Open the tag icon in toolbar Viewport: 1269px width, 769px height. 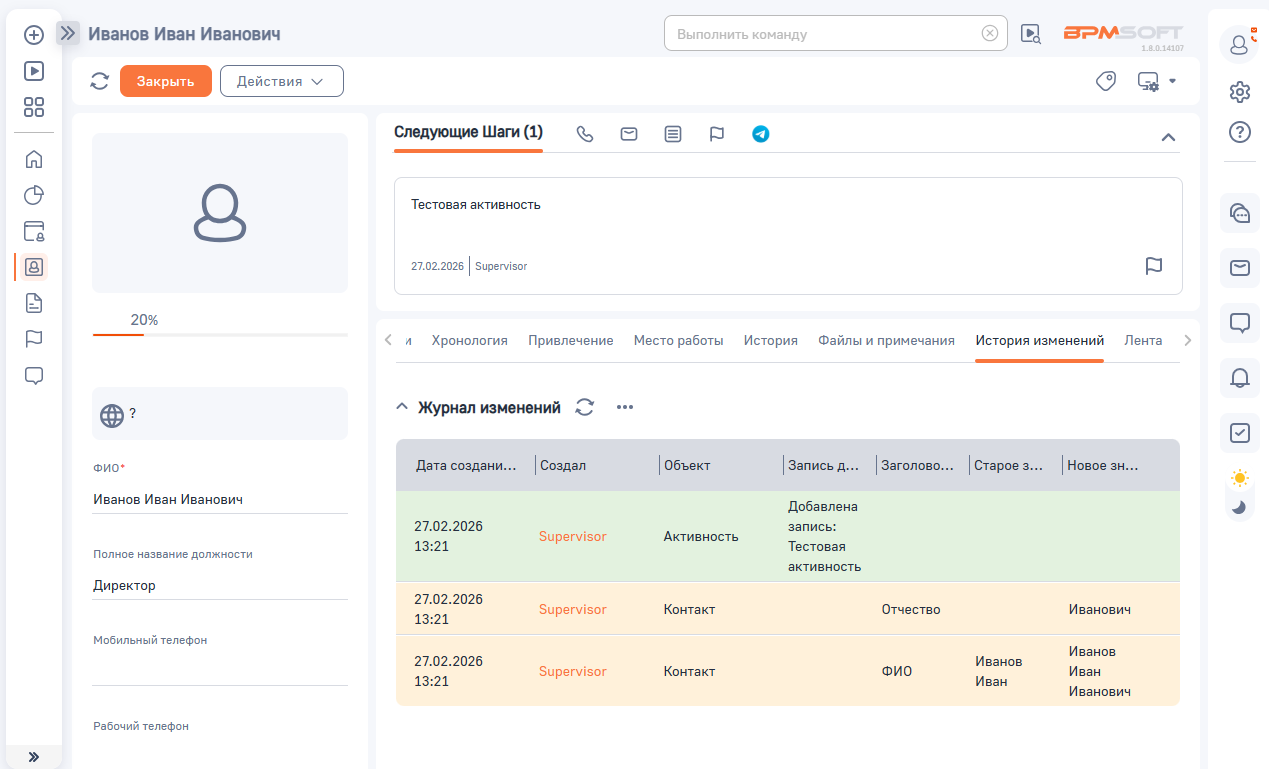pyautogui.click(x=1105, y=81)
